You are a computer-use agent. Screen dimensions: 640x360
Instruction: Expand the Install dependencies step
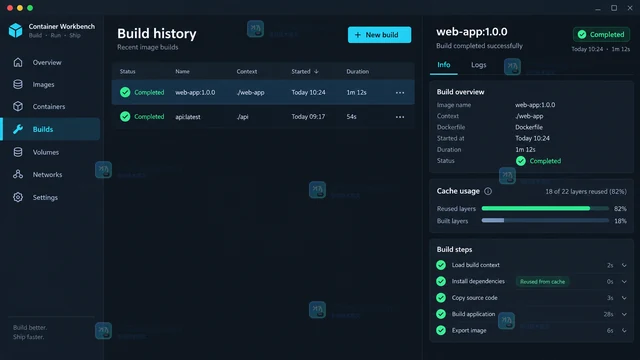[624, 282]
